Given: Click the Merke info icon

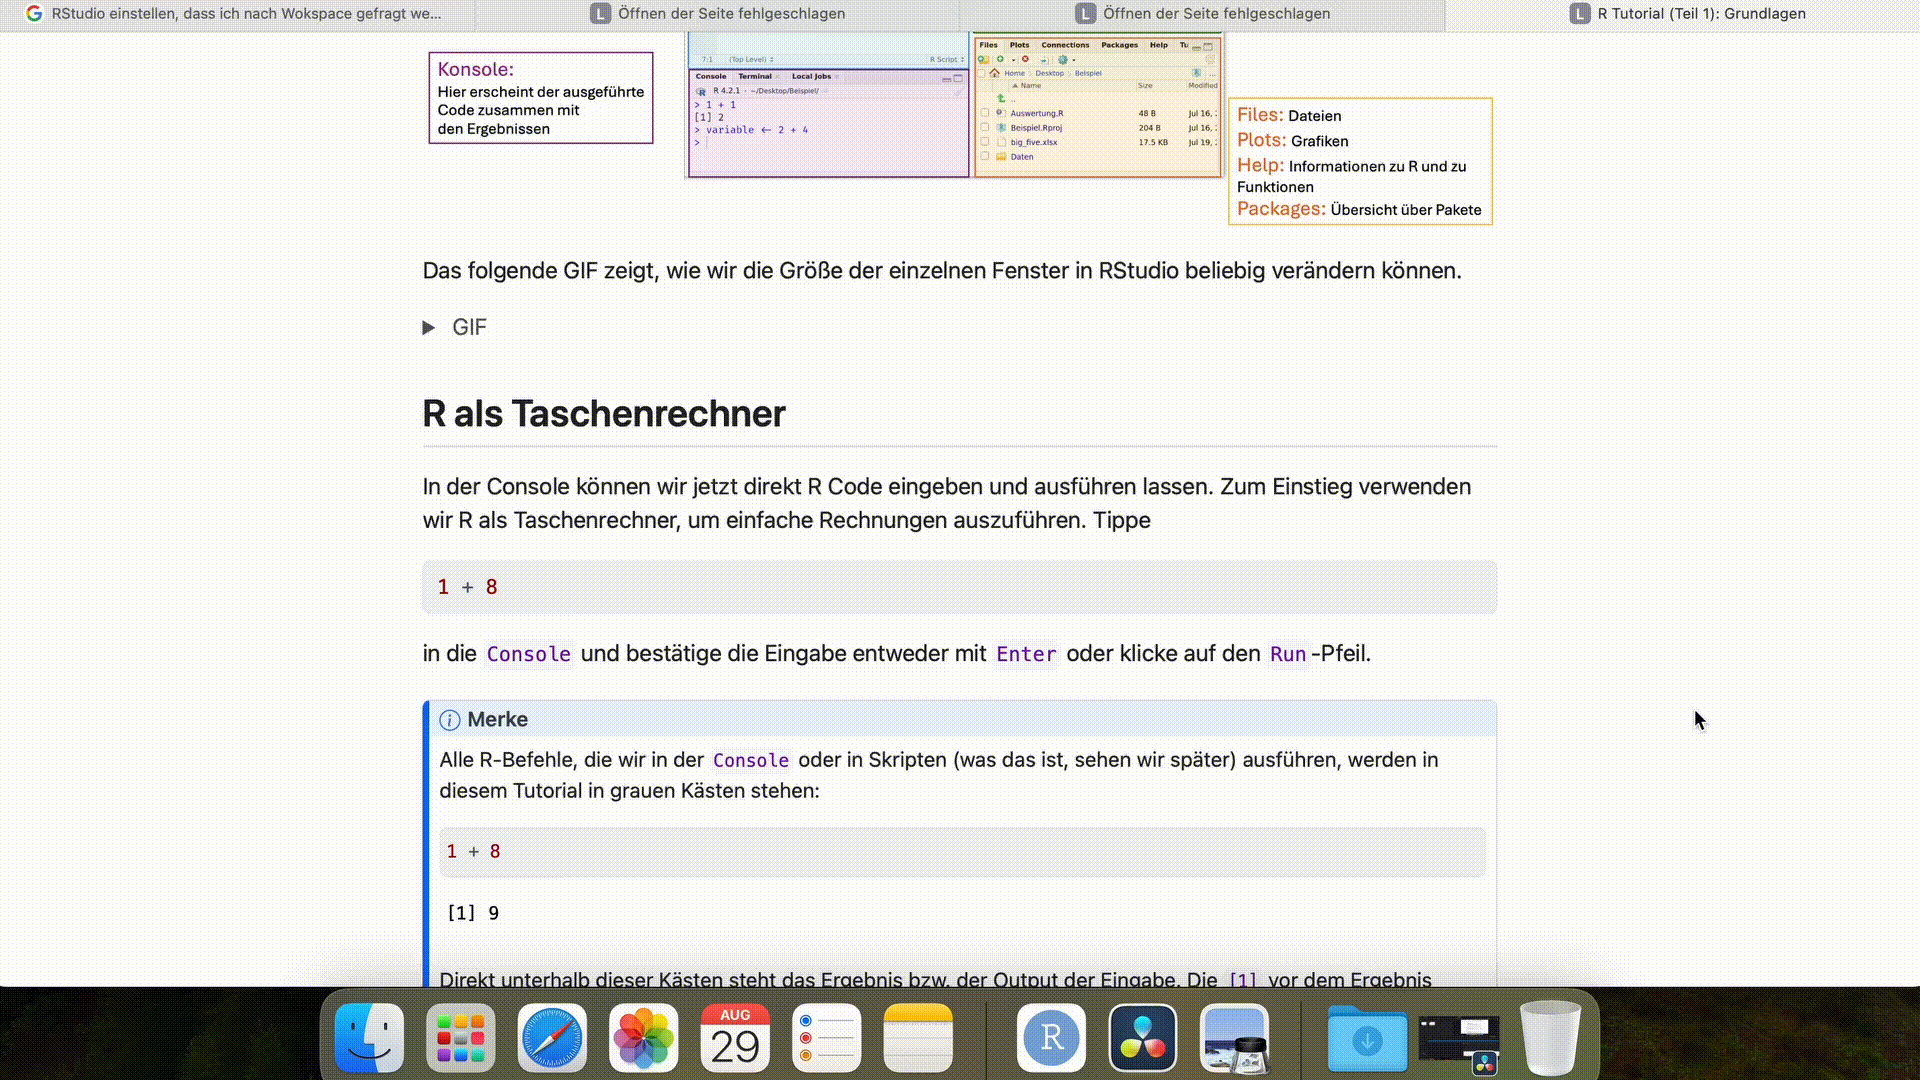Looking at the screenshot, I should (x=450, y=720).
